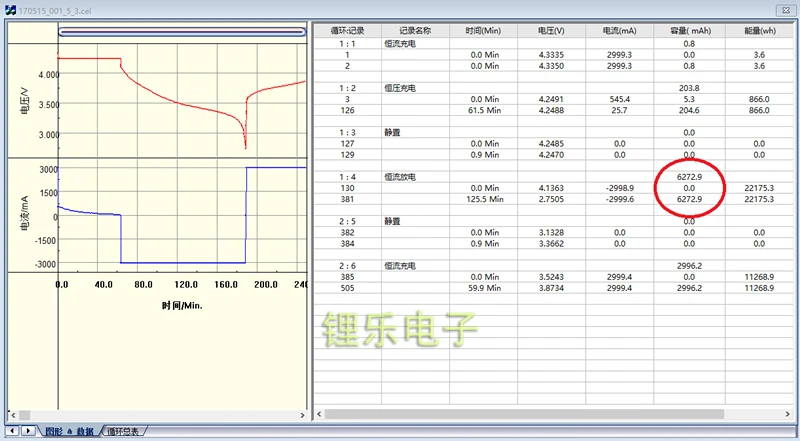Click the 容量(mAh) column header
The height and width of the screenshot is (441, 800).
(x=689, y=31)
